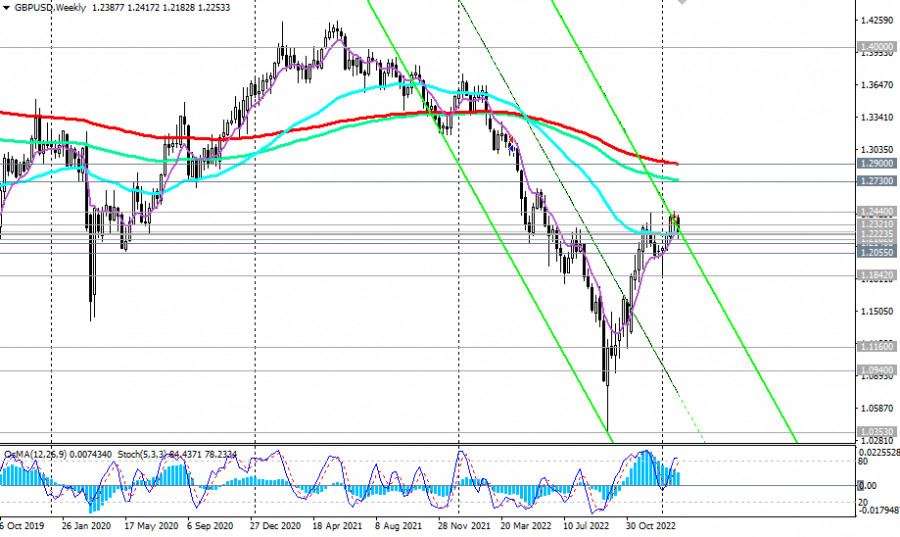Image resolution: width=900 pixels, height=537 pixels.
Task: Select the 1.4000 price level label
Action: (x=876, y=46)
